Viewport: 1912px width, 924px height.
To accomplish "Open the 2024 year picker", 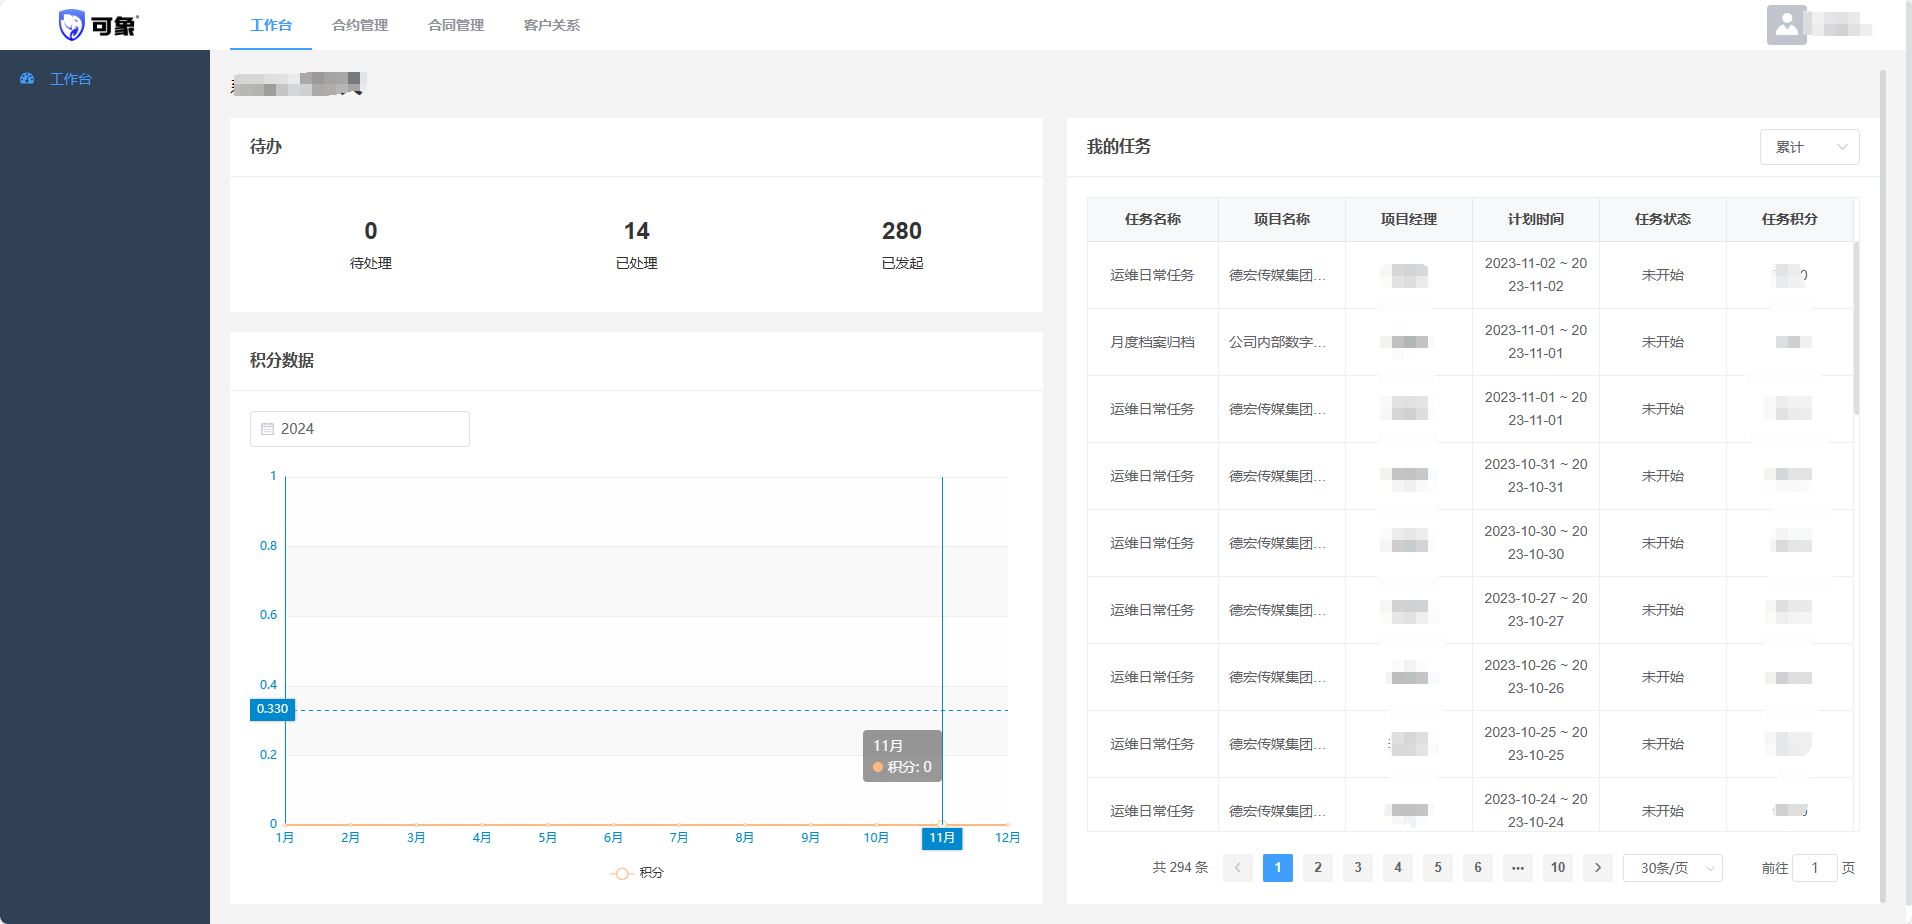I will point(360,429).
